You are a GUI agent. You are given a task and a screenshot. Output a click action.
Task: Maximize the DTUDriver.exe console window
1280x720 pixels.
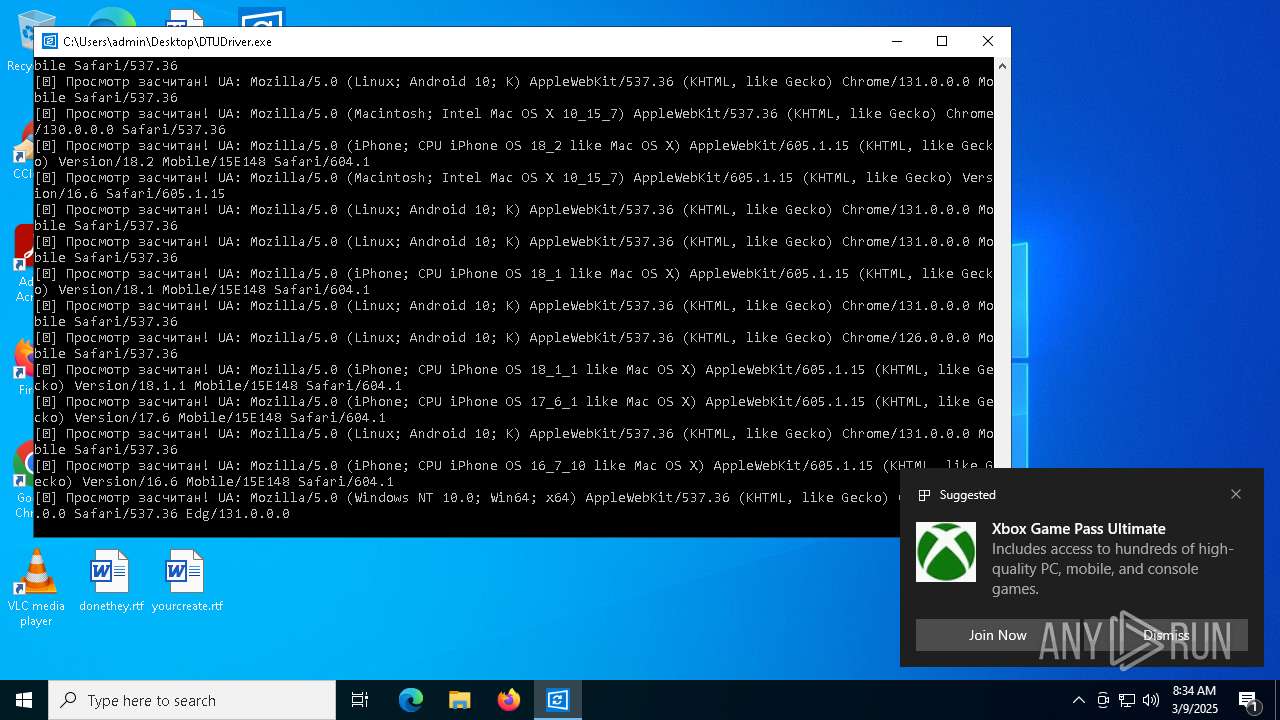coord(942,41)
